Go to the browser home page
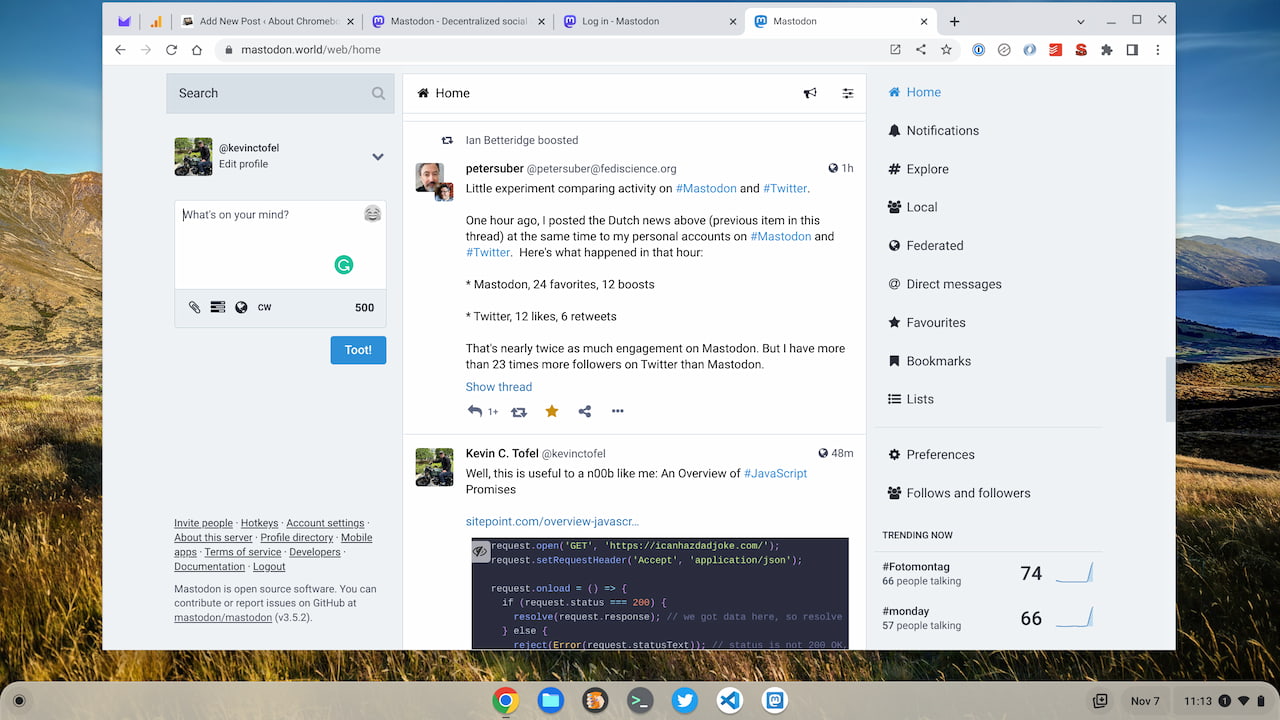1280x720 pixels. pyautogui.click(x=197, y=50)
